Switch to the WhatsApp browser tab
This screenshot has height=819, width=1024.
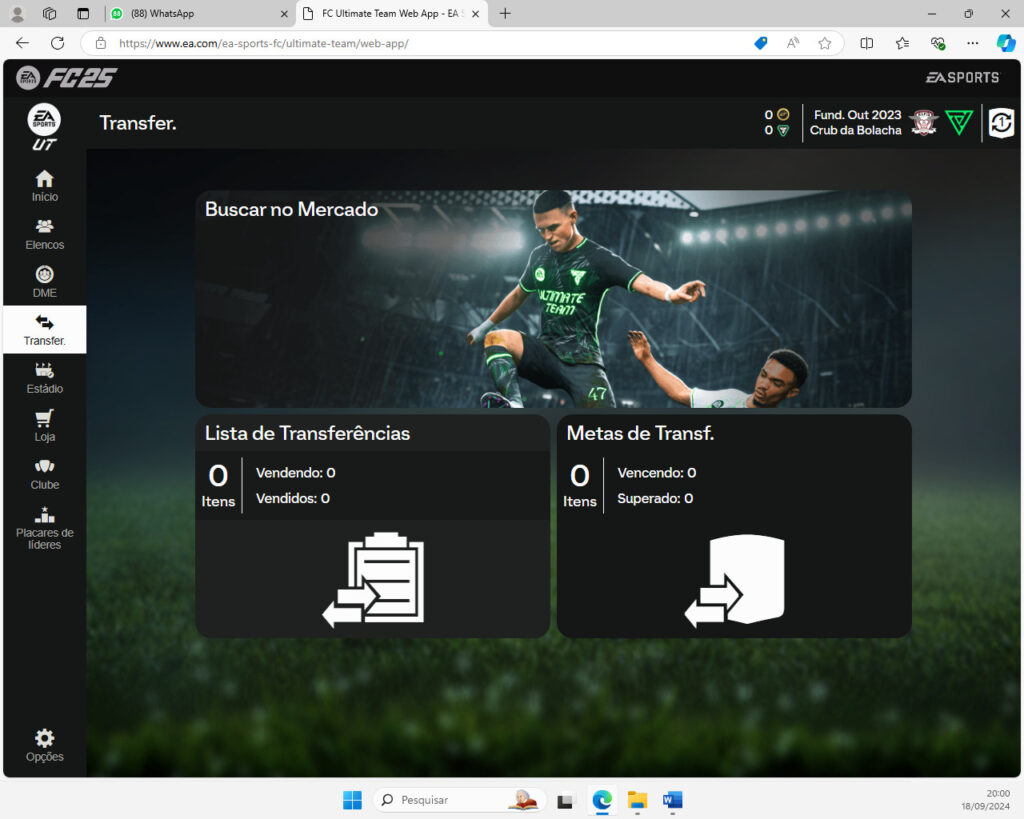[197, 14]
